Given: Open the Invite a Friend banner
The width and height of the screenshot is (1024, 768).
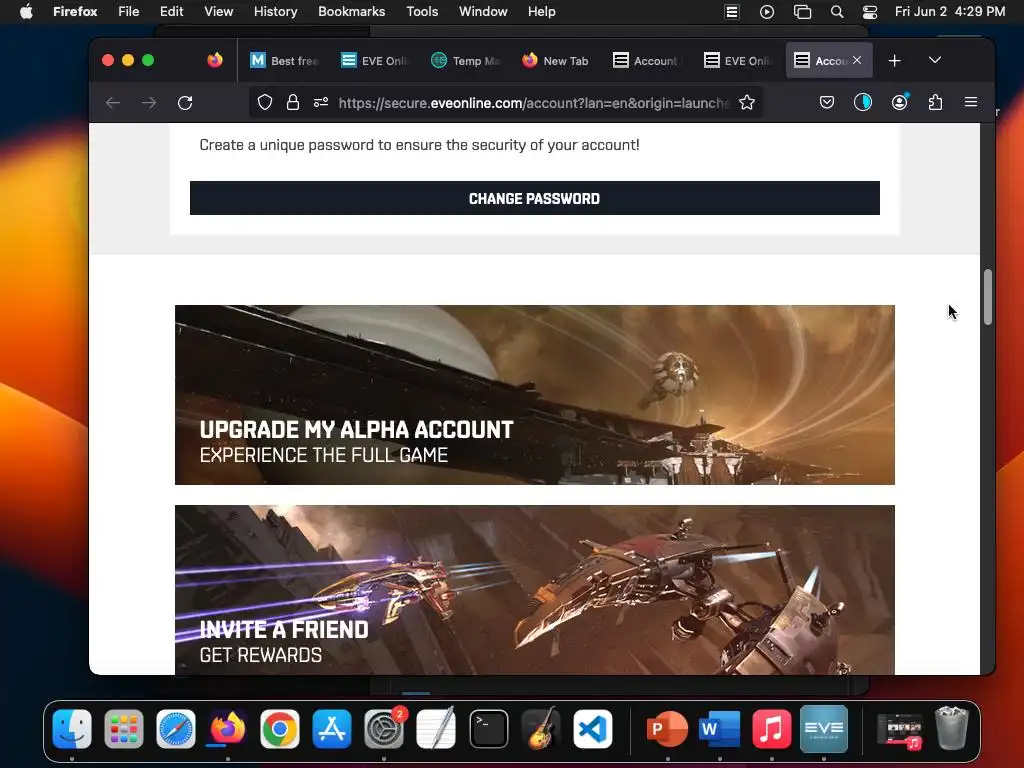Looking at the screenshot, I should pyautogui.click(x=534, y=590).
